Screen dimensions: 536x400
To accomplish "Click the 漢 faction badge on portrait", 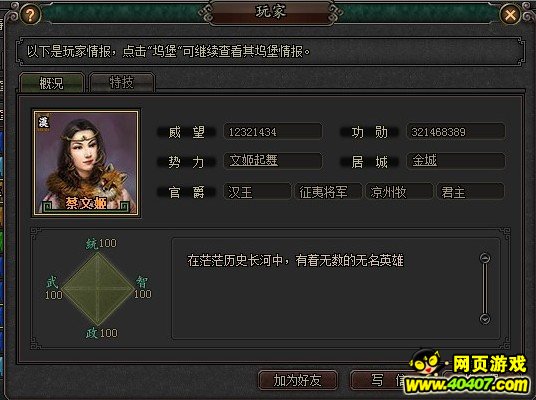I will tap(43, 122).
